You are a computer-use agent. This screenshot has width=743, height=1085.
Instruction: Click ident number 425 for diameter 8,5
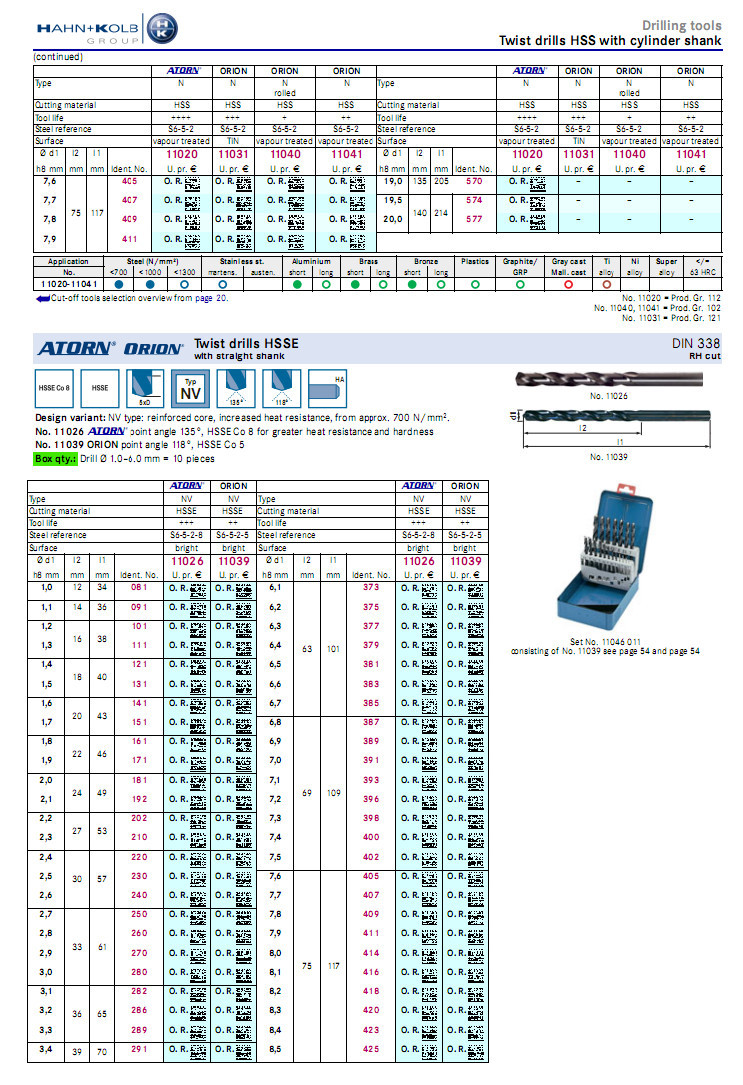pos(371,1050)
